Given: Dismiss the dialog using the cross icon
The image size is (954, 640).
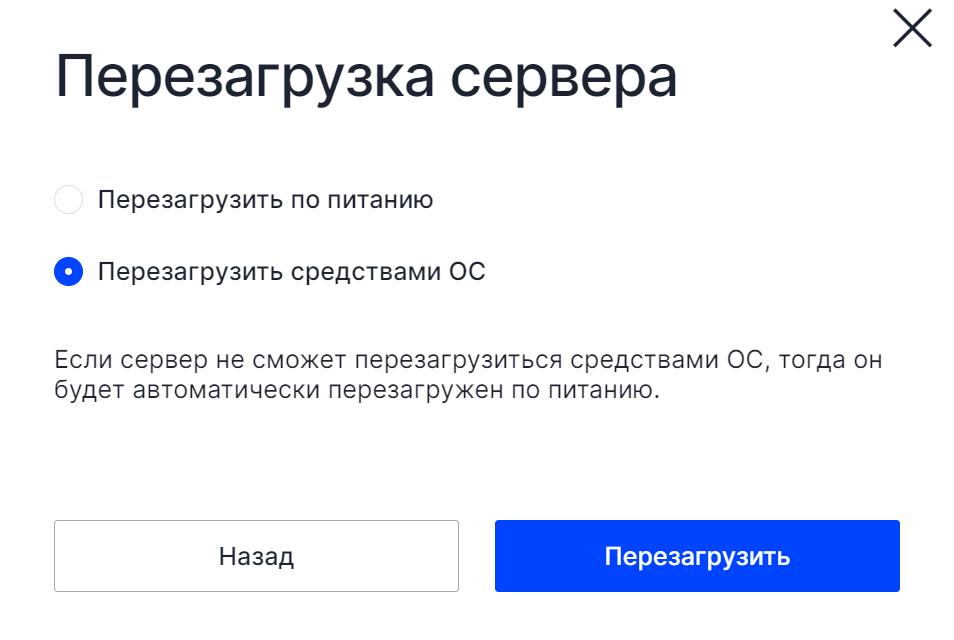Looking at the screenshot, I should click(912, 28).
